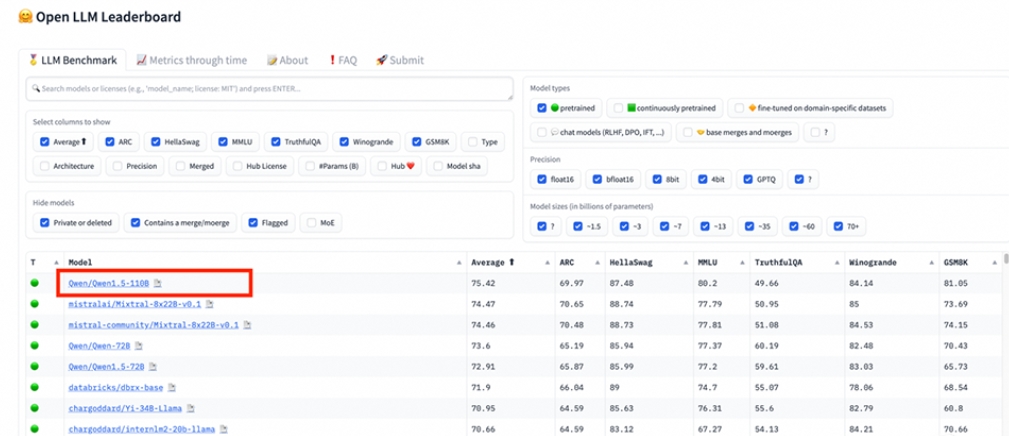Enable base merges and moerges type
Image resolution: width=1009 pixels, height=436 pixels.
tap(688, 132)
